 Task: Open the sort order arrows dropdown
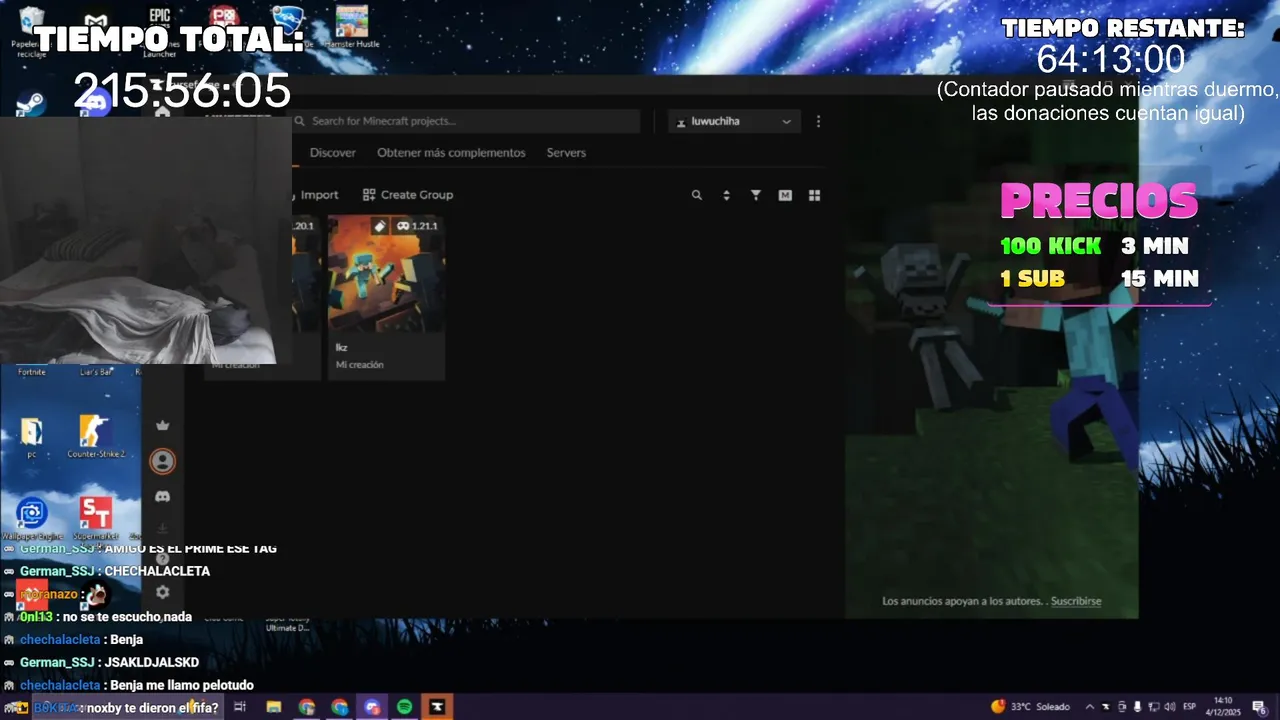[726, 195]
